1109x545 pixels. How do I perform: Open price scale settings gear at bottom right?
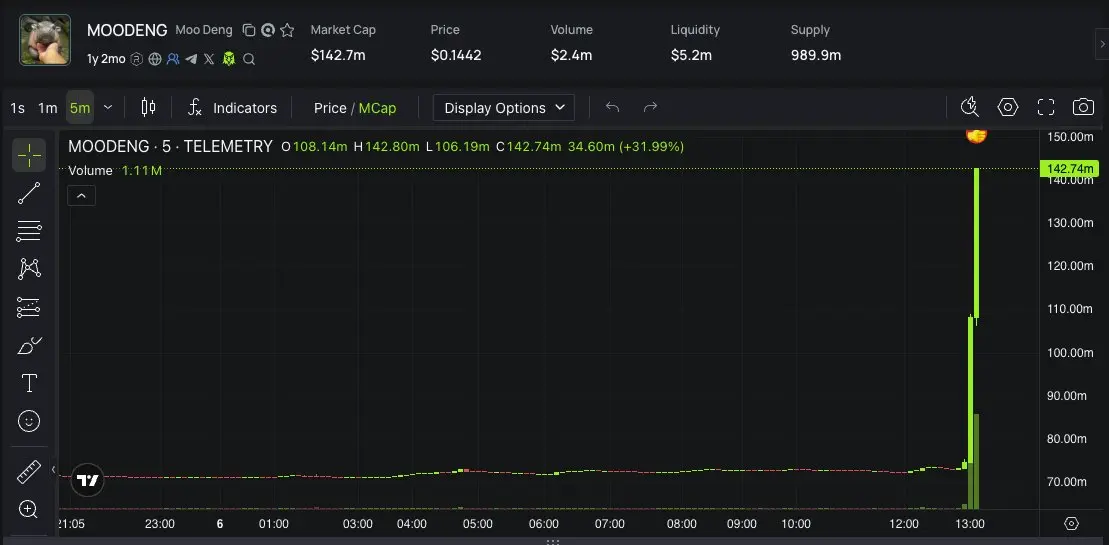tap(1072, 524)
